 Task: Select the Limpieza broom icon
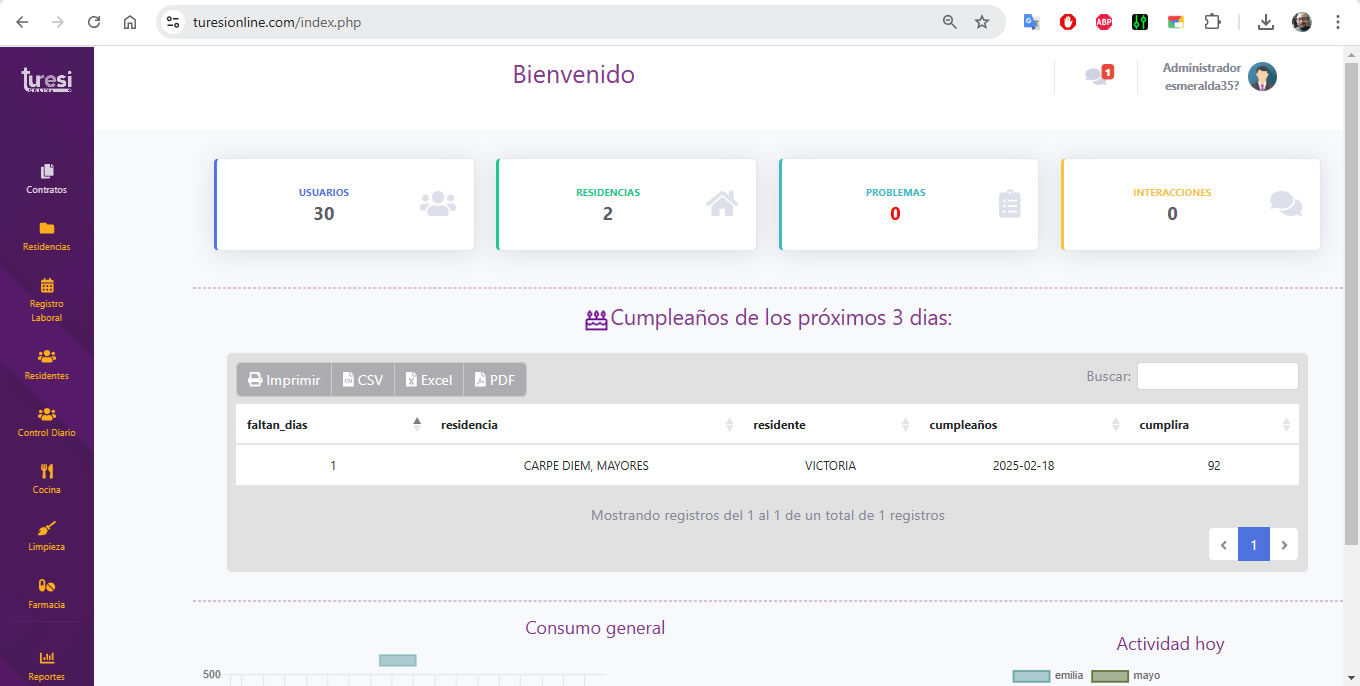[x=47, y=528]
